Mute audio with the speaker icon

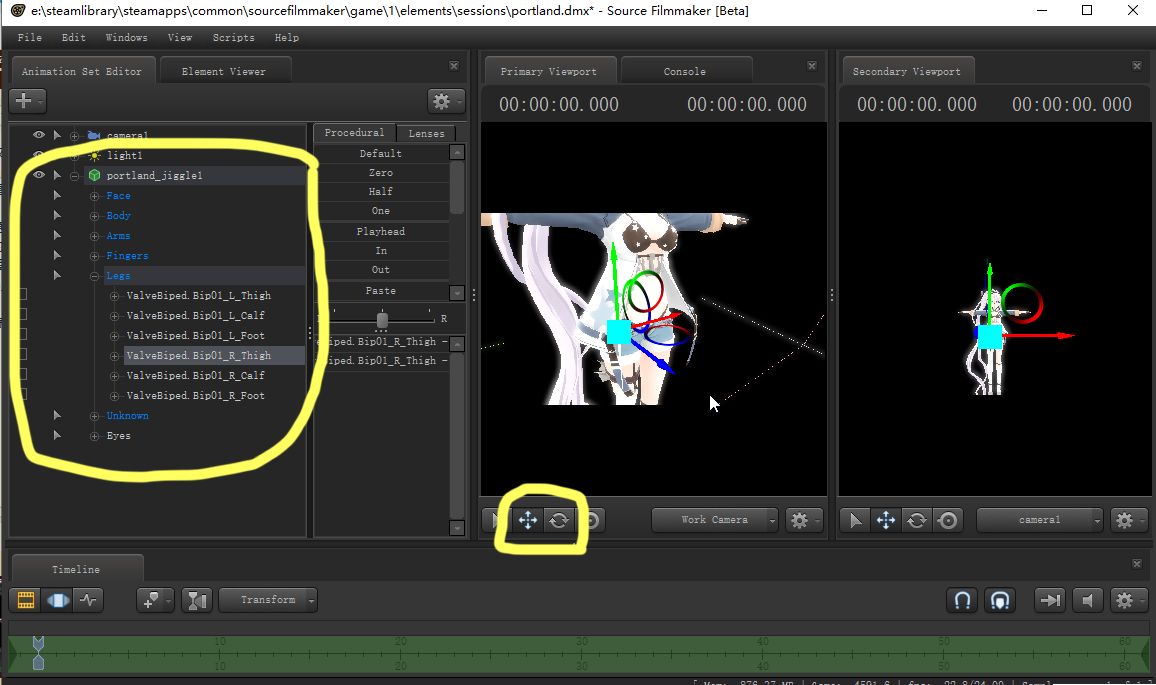[x=1087, y=600]
